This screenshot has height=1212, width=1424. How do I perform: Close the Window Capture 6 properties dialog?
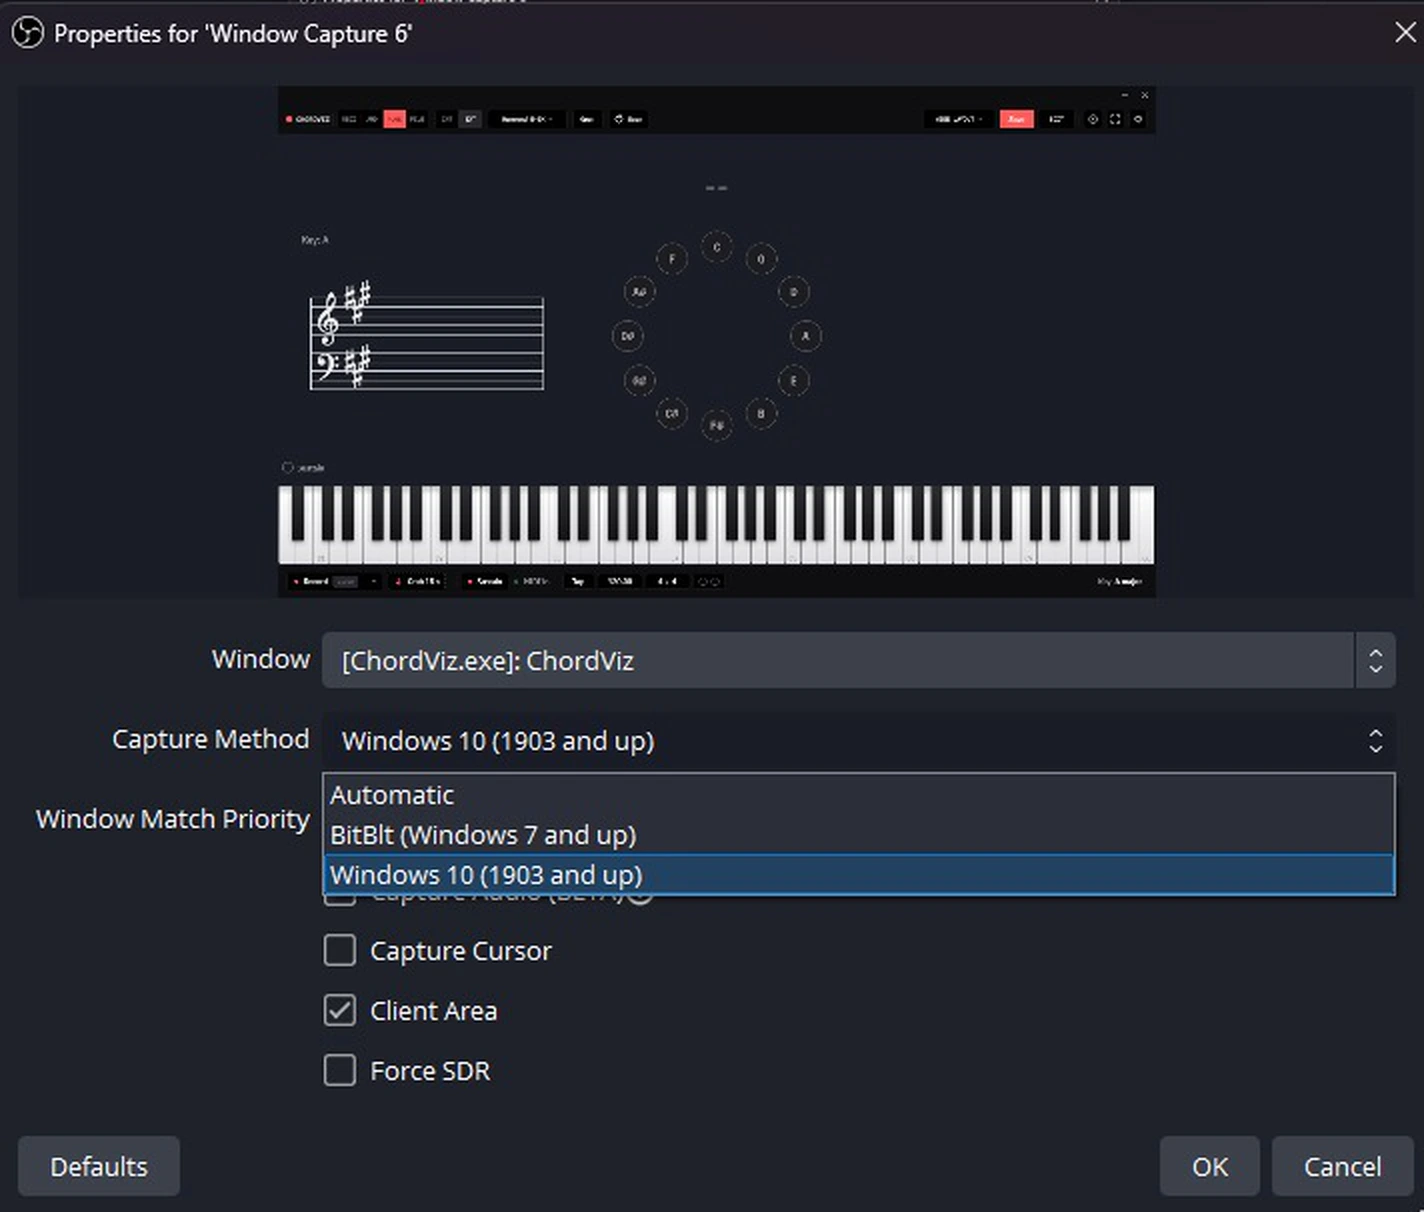1405,33
